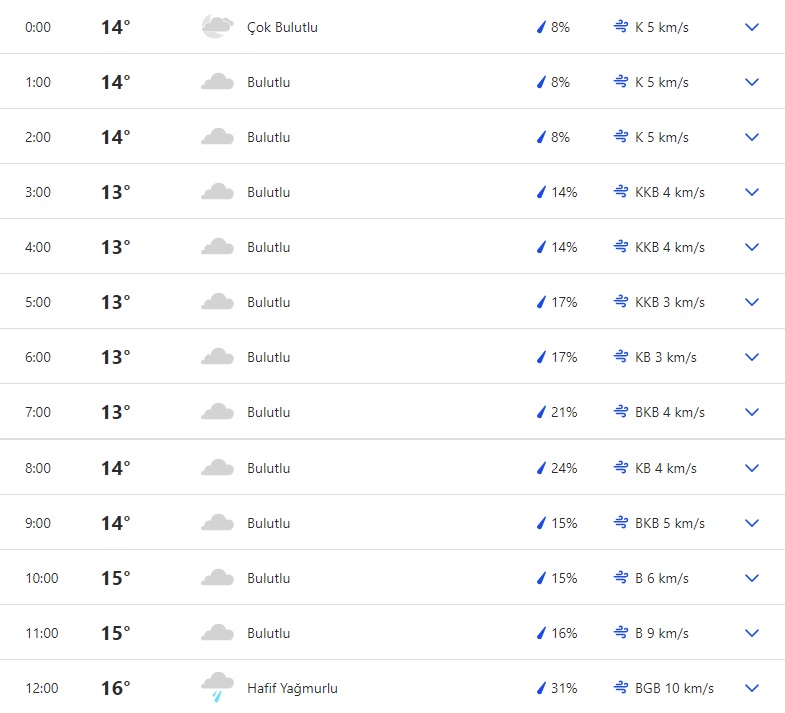785x713 pixels.
Task: Click the raindrop icon in the 7:00 row
Action: [x=541, y=412]
